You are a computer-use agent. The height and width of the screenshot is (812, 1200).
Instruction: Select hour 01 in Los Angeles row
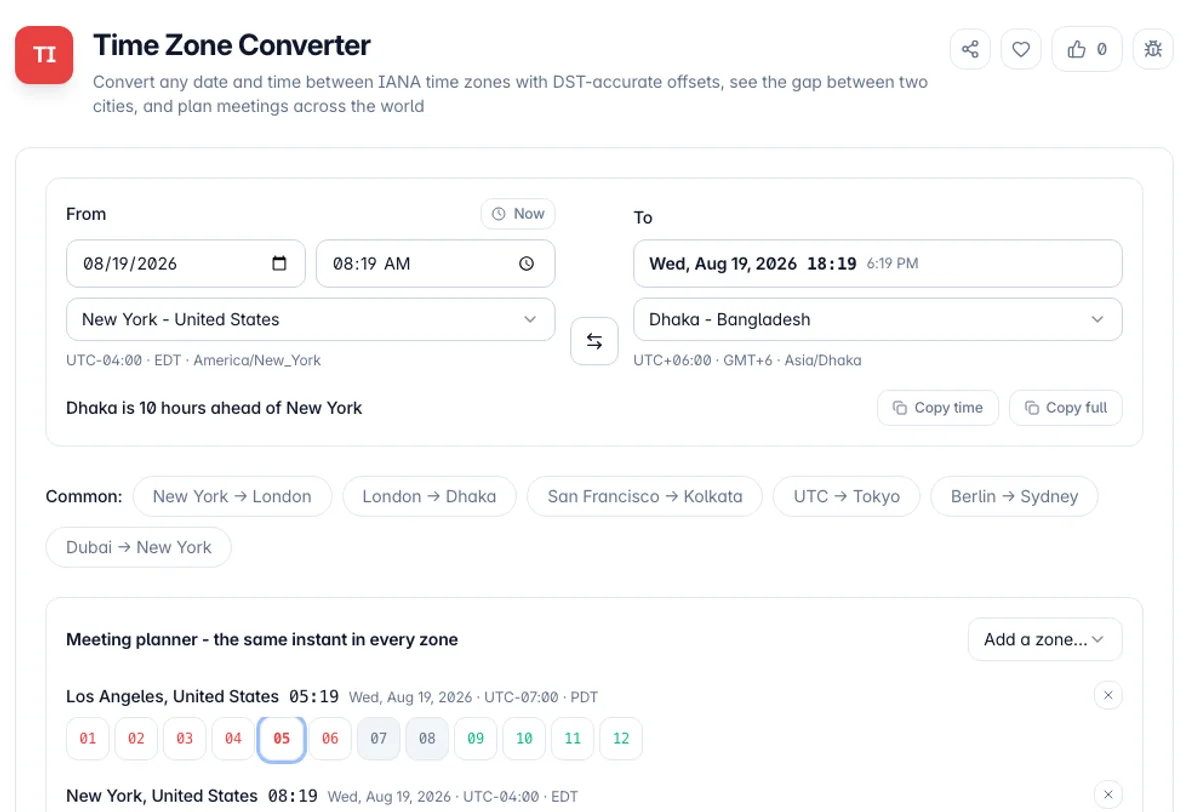click(x=88, y=739)
